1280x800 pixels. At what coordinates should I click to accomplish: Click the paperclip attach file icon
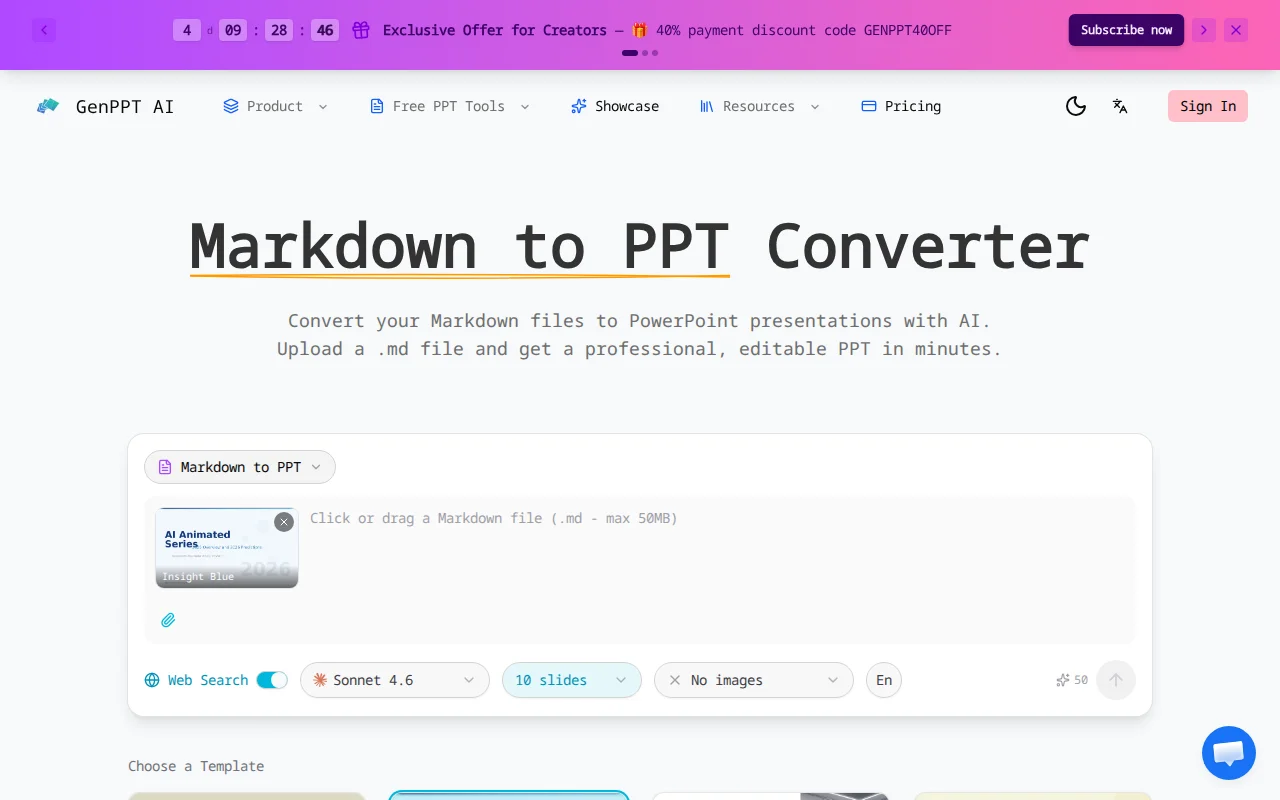coord(168,620)
